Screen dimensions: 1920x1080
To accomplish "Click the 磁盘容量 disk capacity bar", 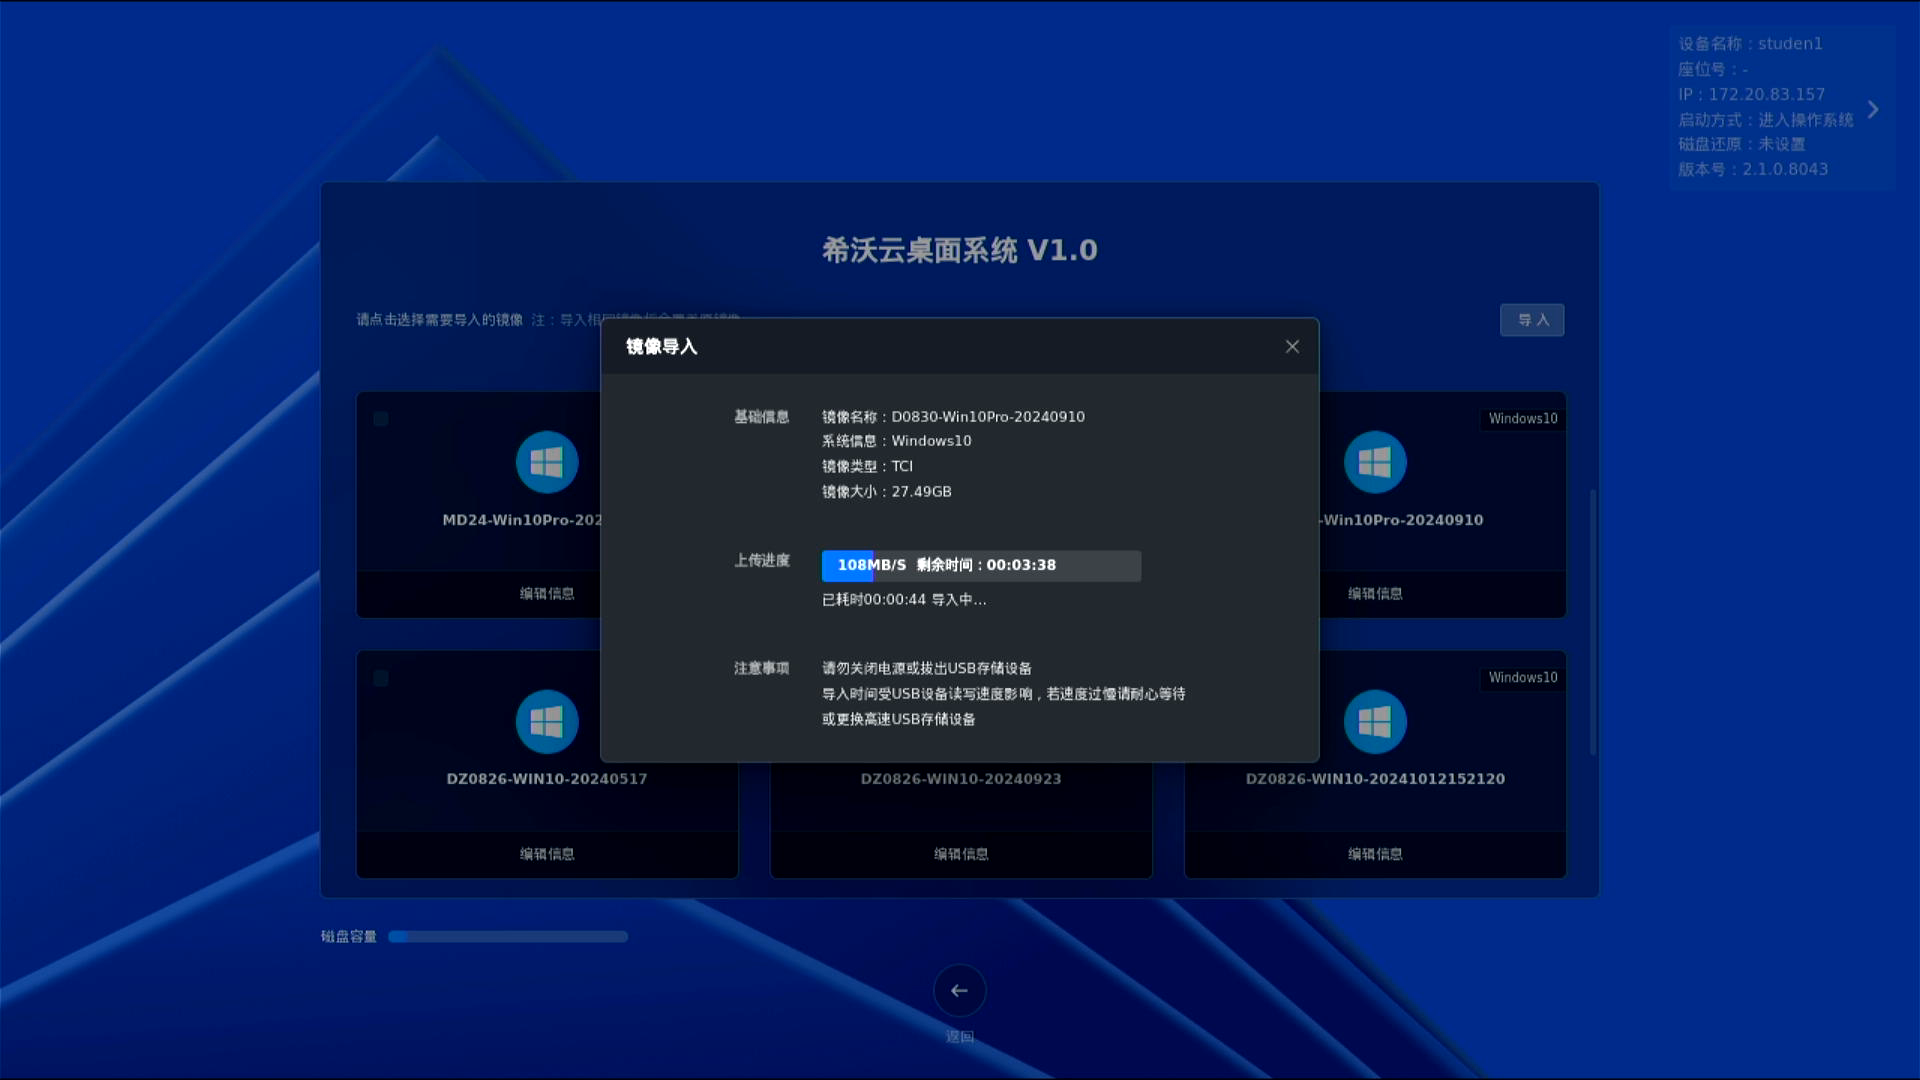I will point(508,937).
